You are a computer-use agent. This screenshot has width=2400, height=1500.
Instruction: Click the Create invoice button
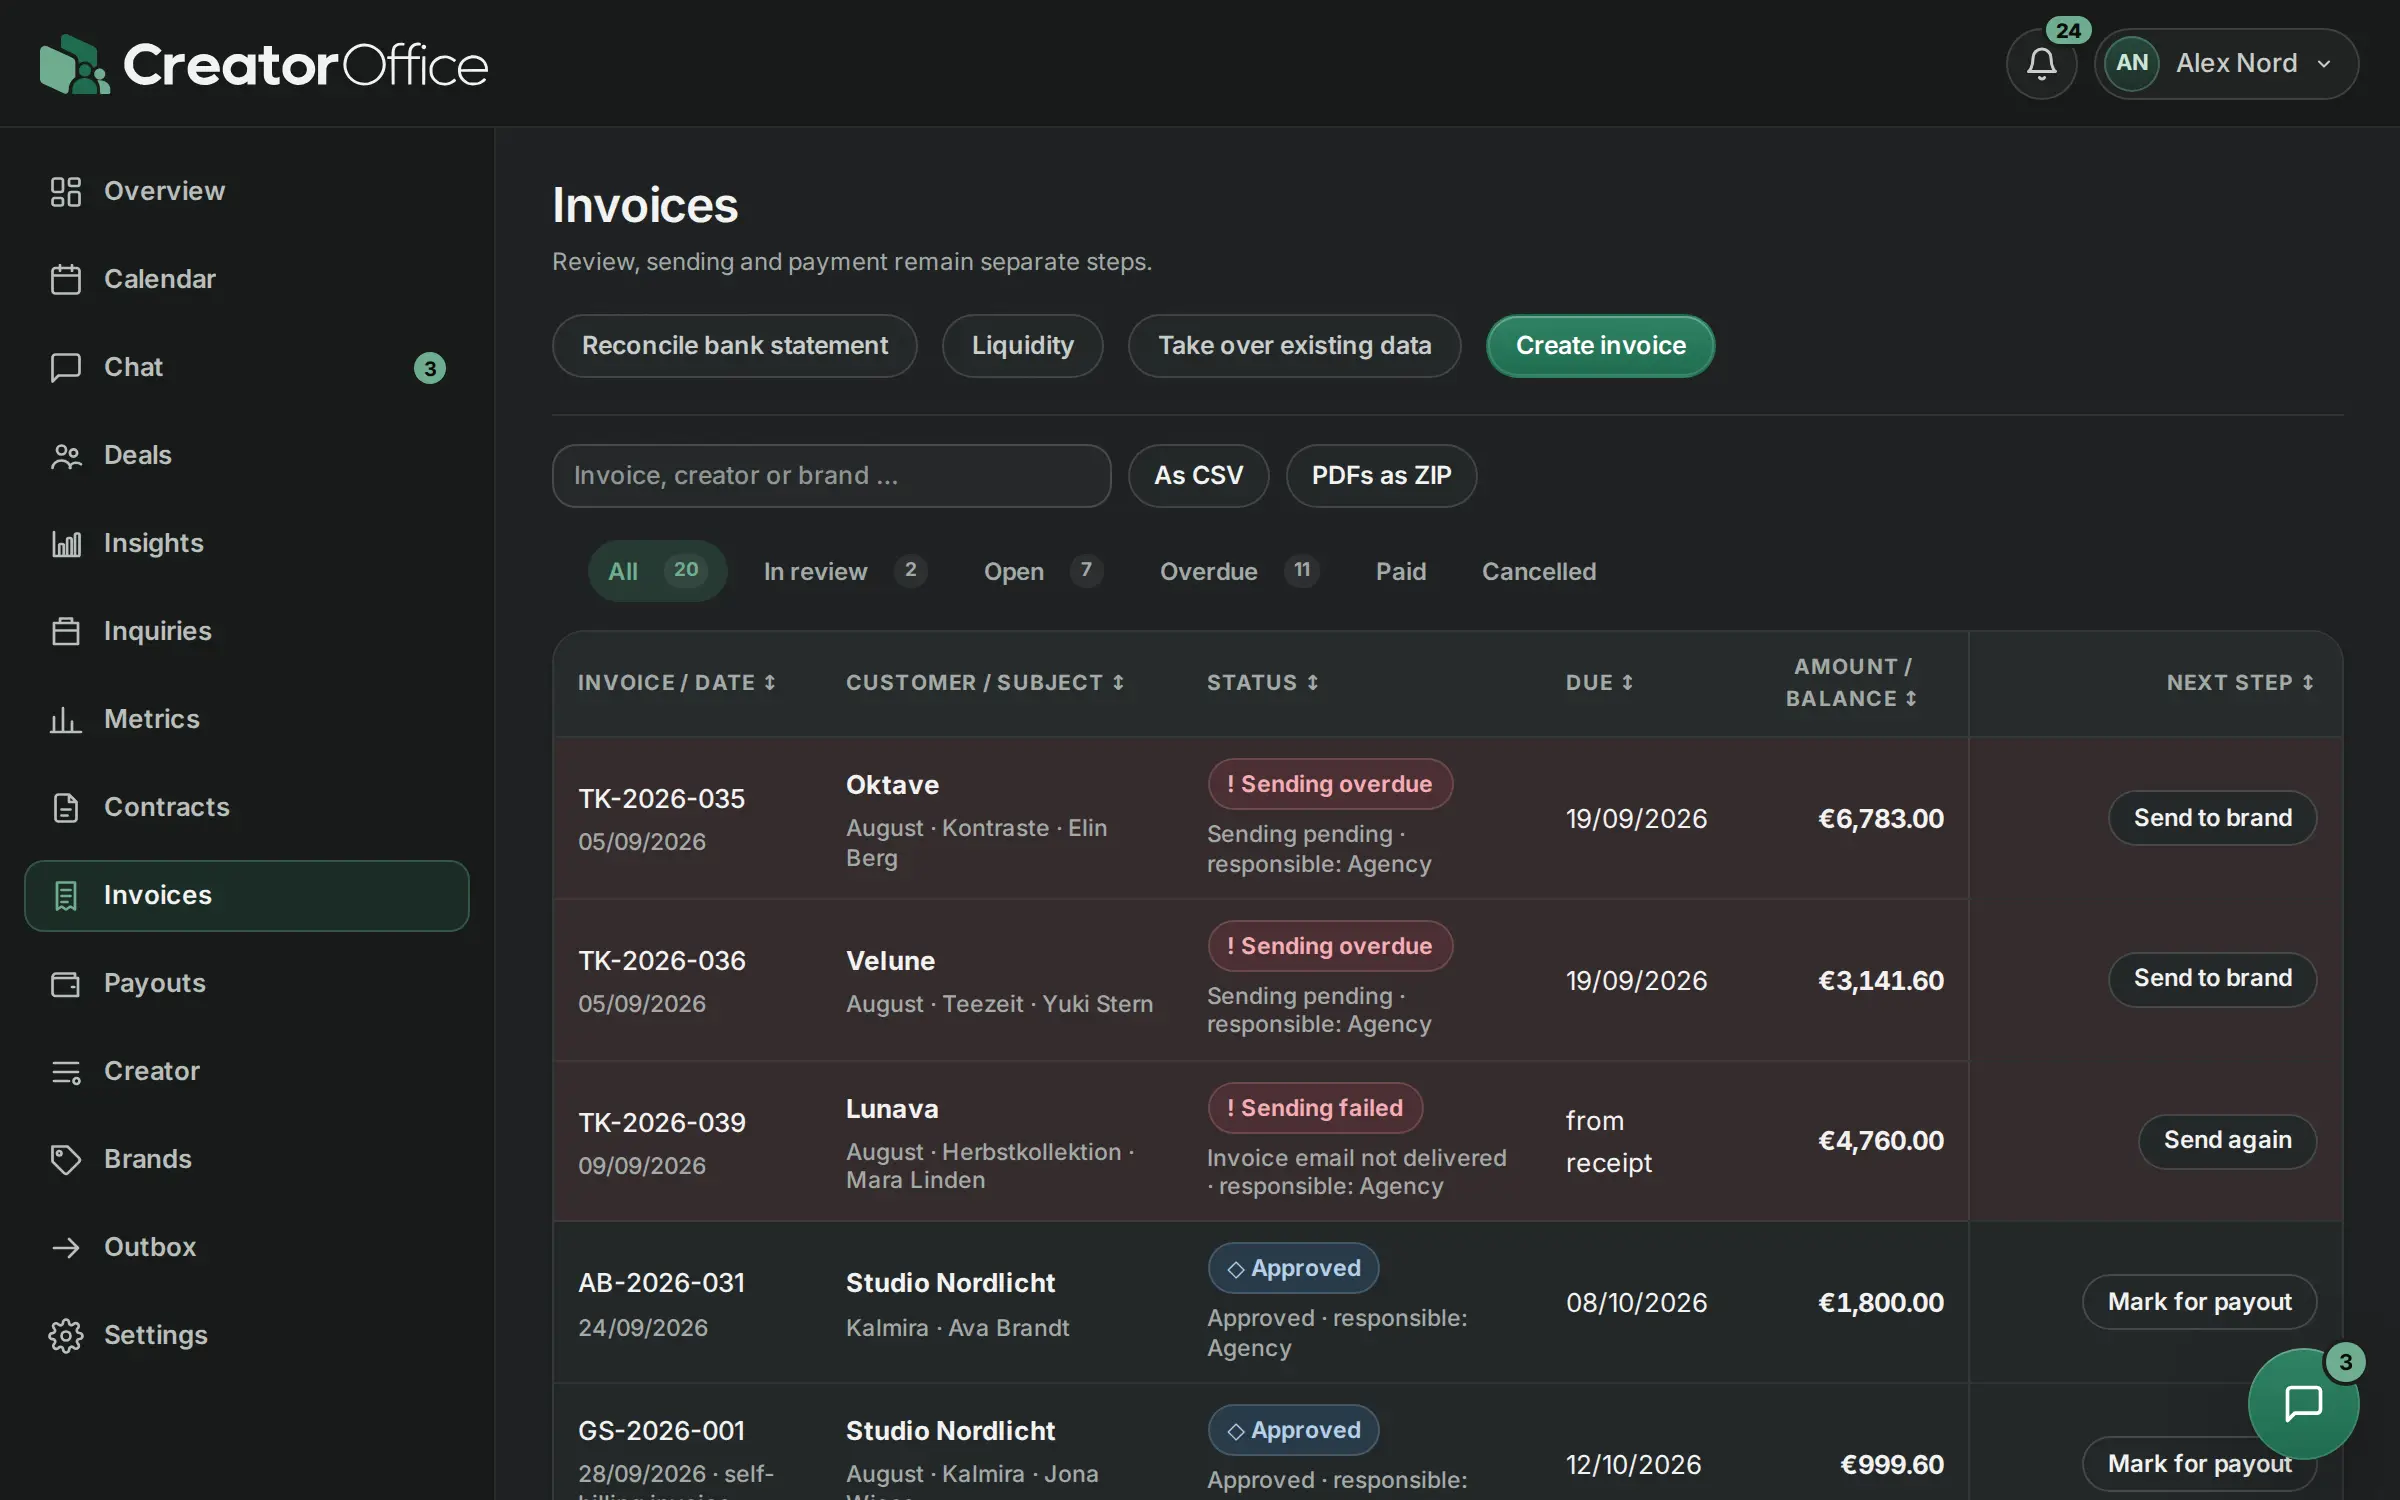click(x=1600, y=346)
